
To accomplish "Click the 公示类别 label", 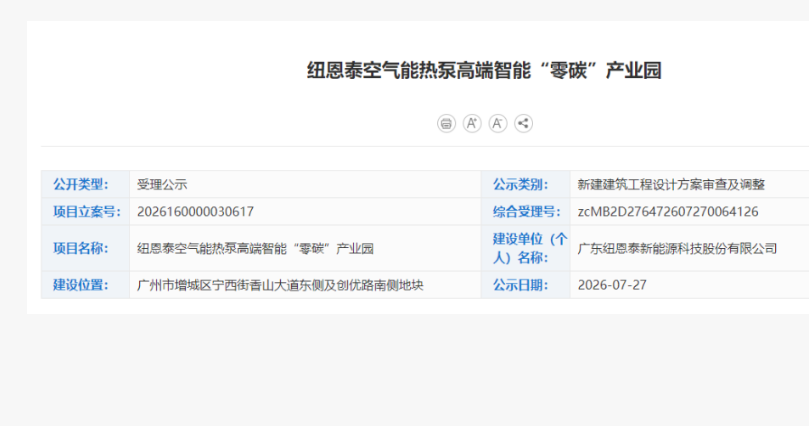I will click(x=520, y=184).
